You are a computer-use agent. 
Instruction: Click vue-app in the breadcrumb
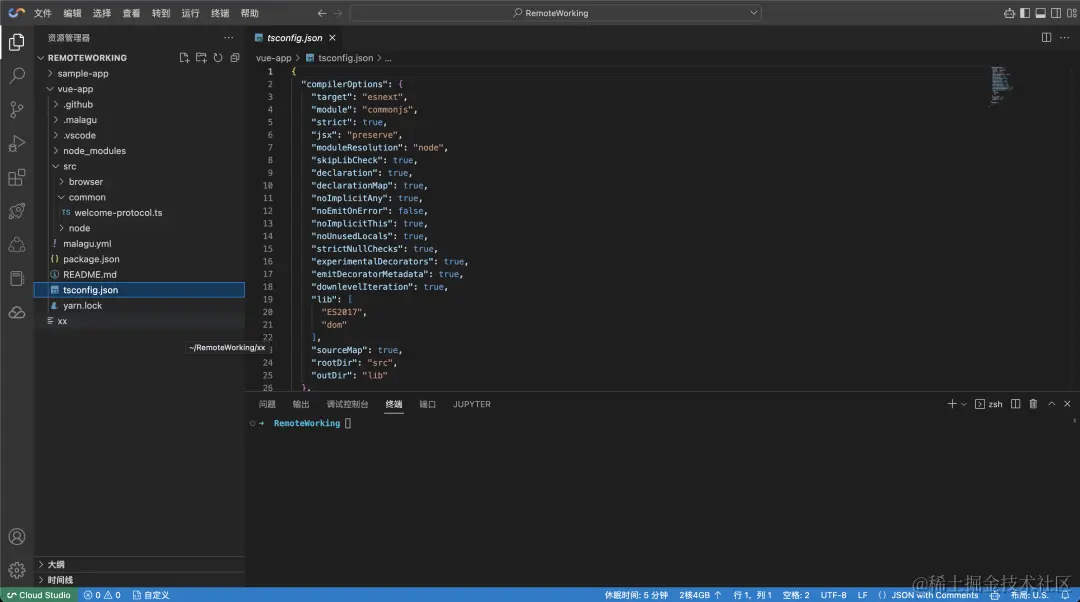click(273, 59)
